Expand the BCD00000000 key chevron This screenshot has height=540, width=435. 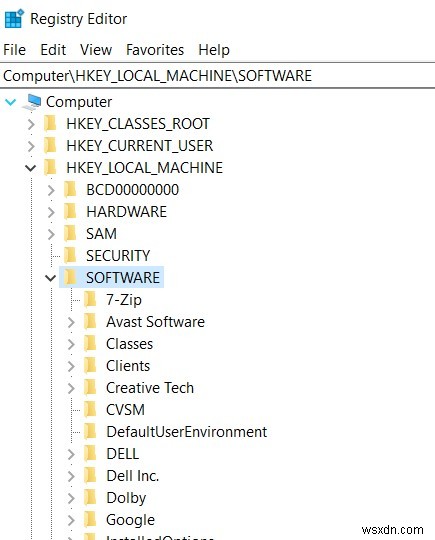coord(51,190)
